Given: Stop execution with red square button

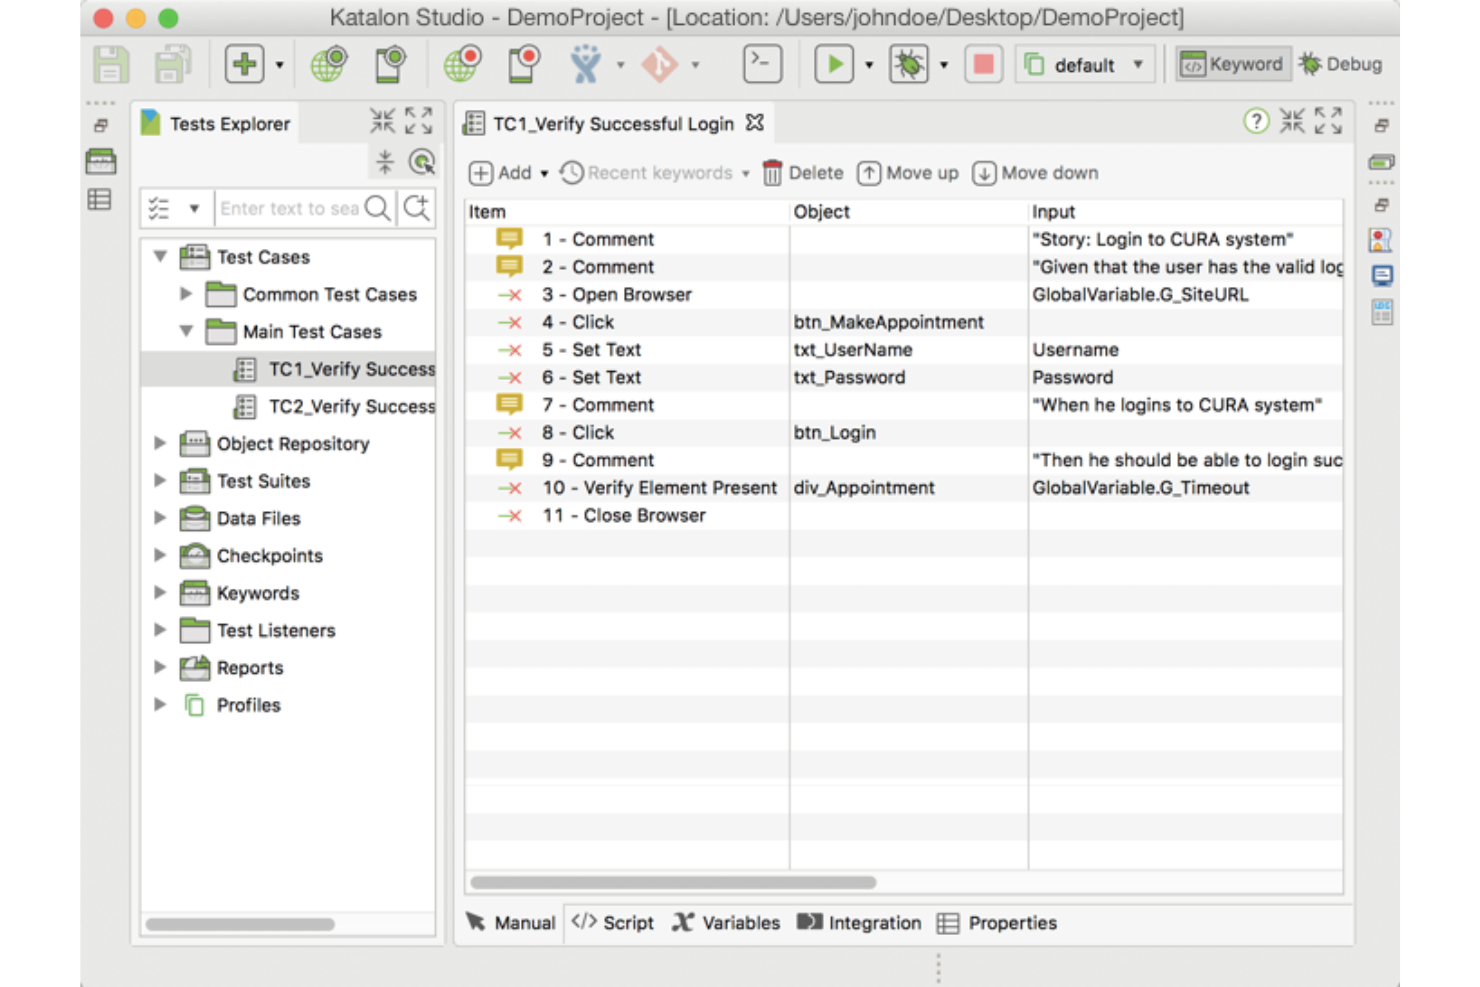Looking at the screenshot, I should [x=984, y=64].
